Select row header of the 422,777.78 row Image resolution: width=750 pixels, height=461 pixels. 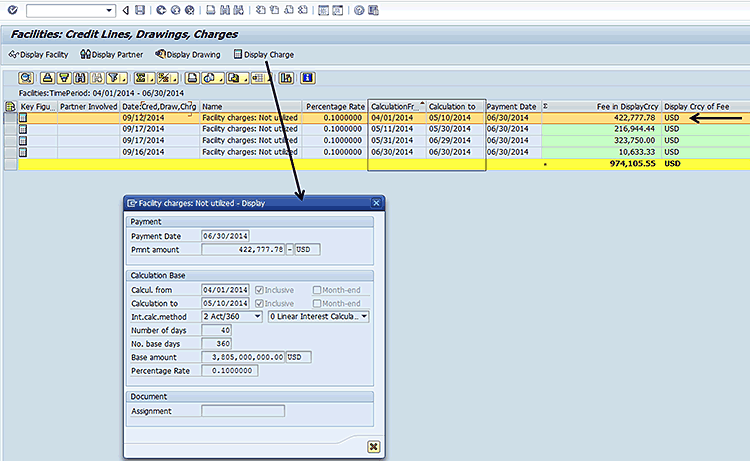point(11,118)
